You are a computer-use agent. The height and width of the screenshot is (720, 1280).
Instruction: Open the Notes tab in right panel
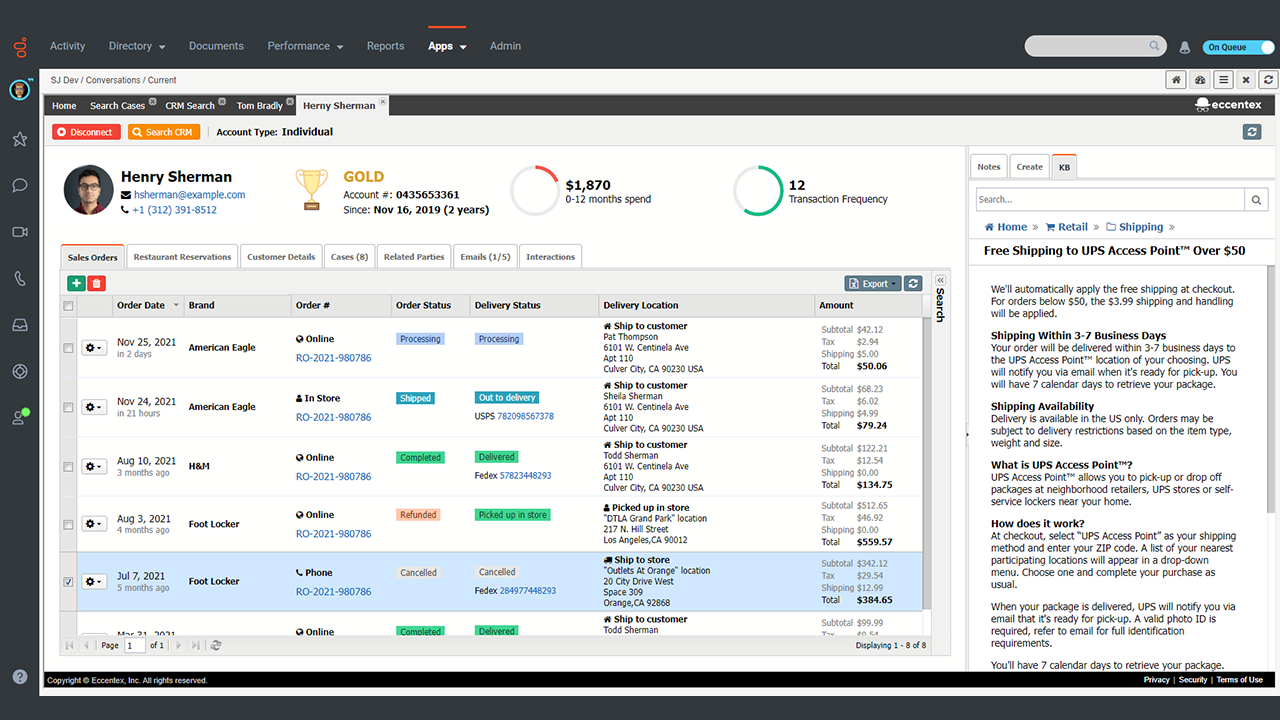coord(989,167)
